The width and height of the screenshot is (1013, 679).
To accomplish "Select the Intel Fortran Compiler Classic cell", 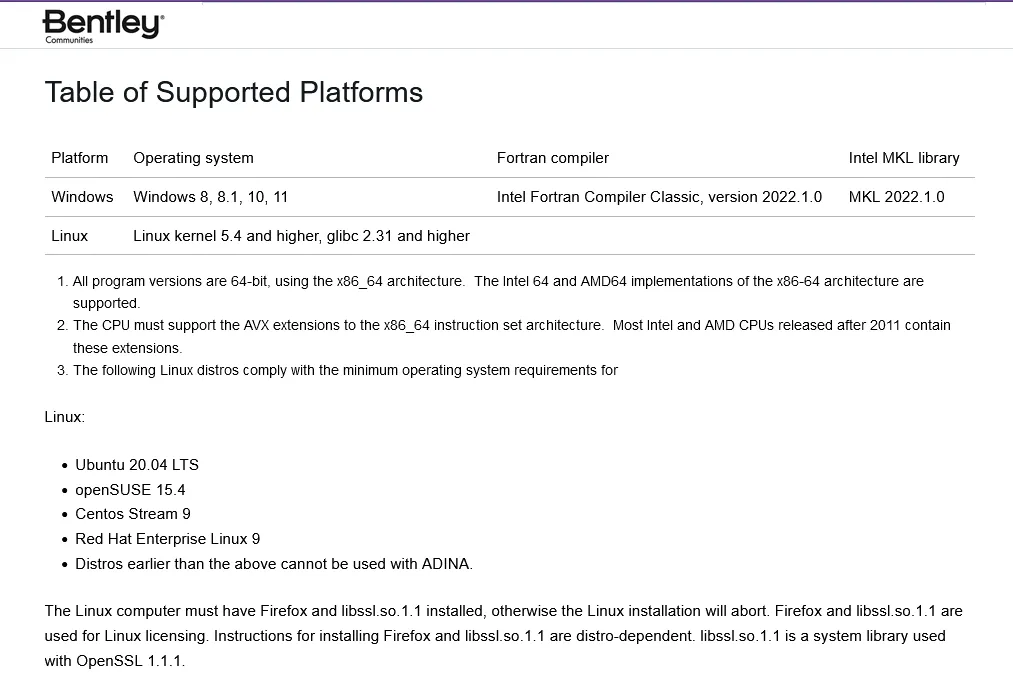I will [x=659, y=197].
